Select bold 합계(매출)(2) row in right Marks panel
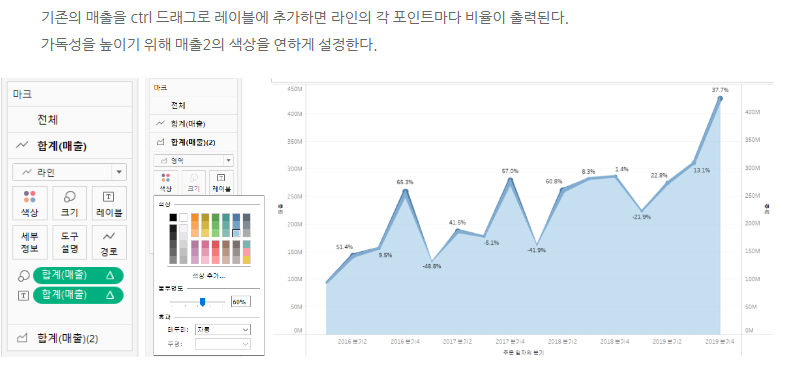This screenshot has height=367, width=801. (x=194, y=142)
